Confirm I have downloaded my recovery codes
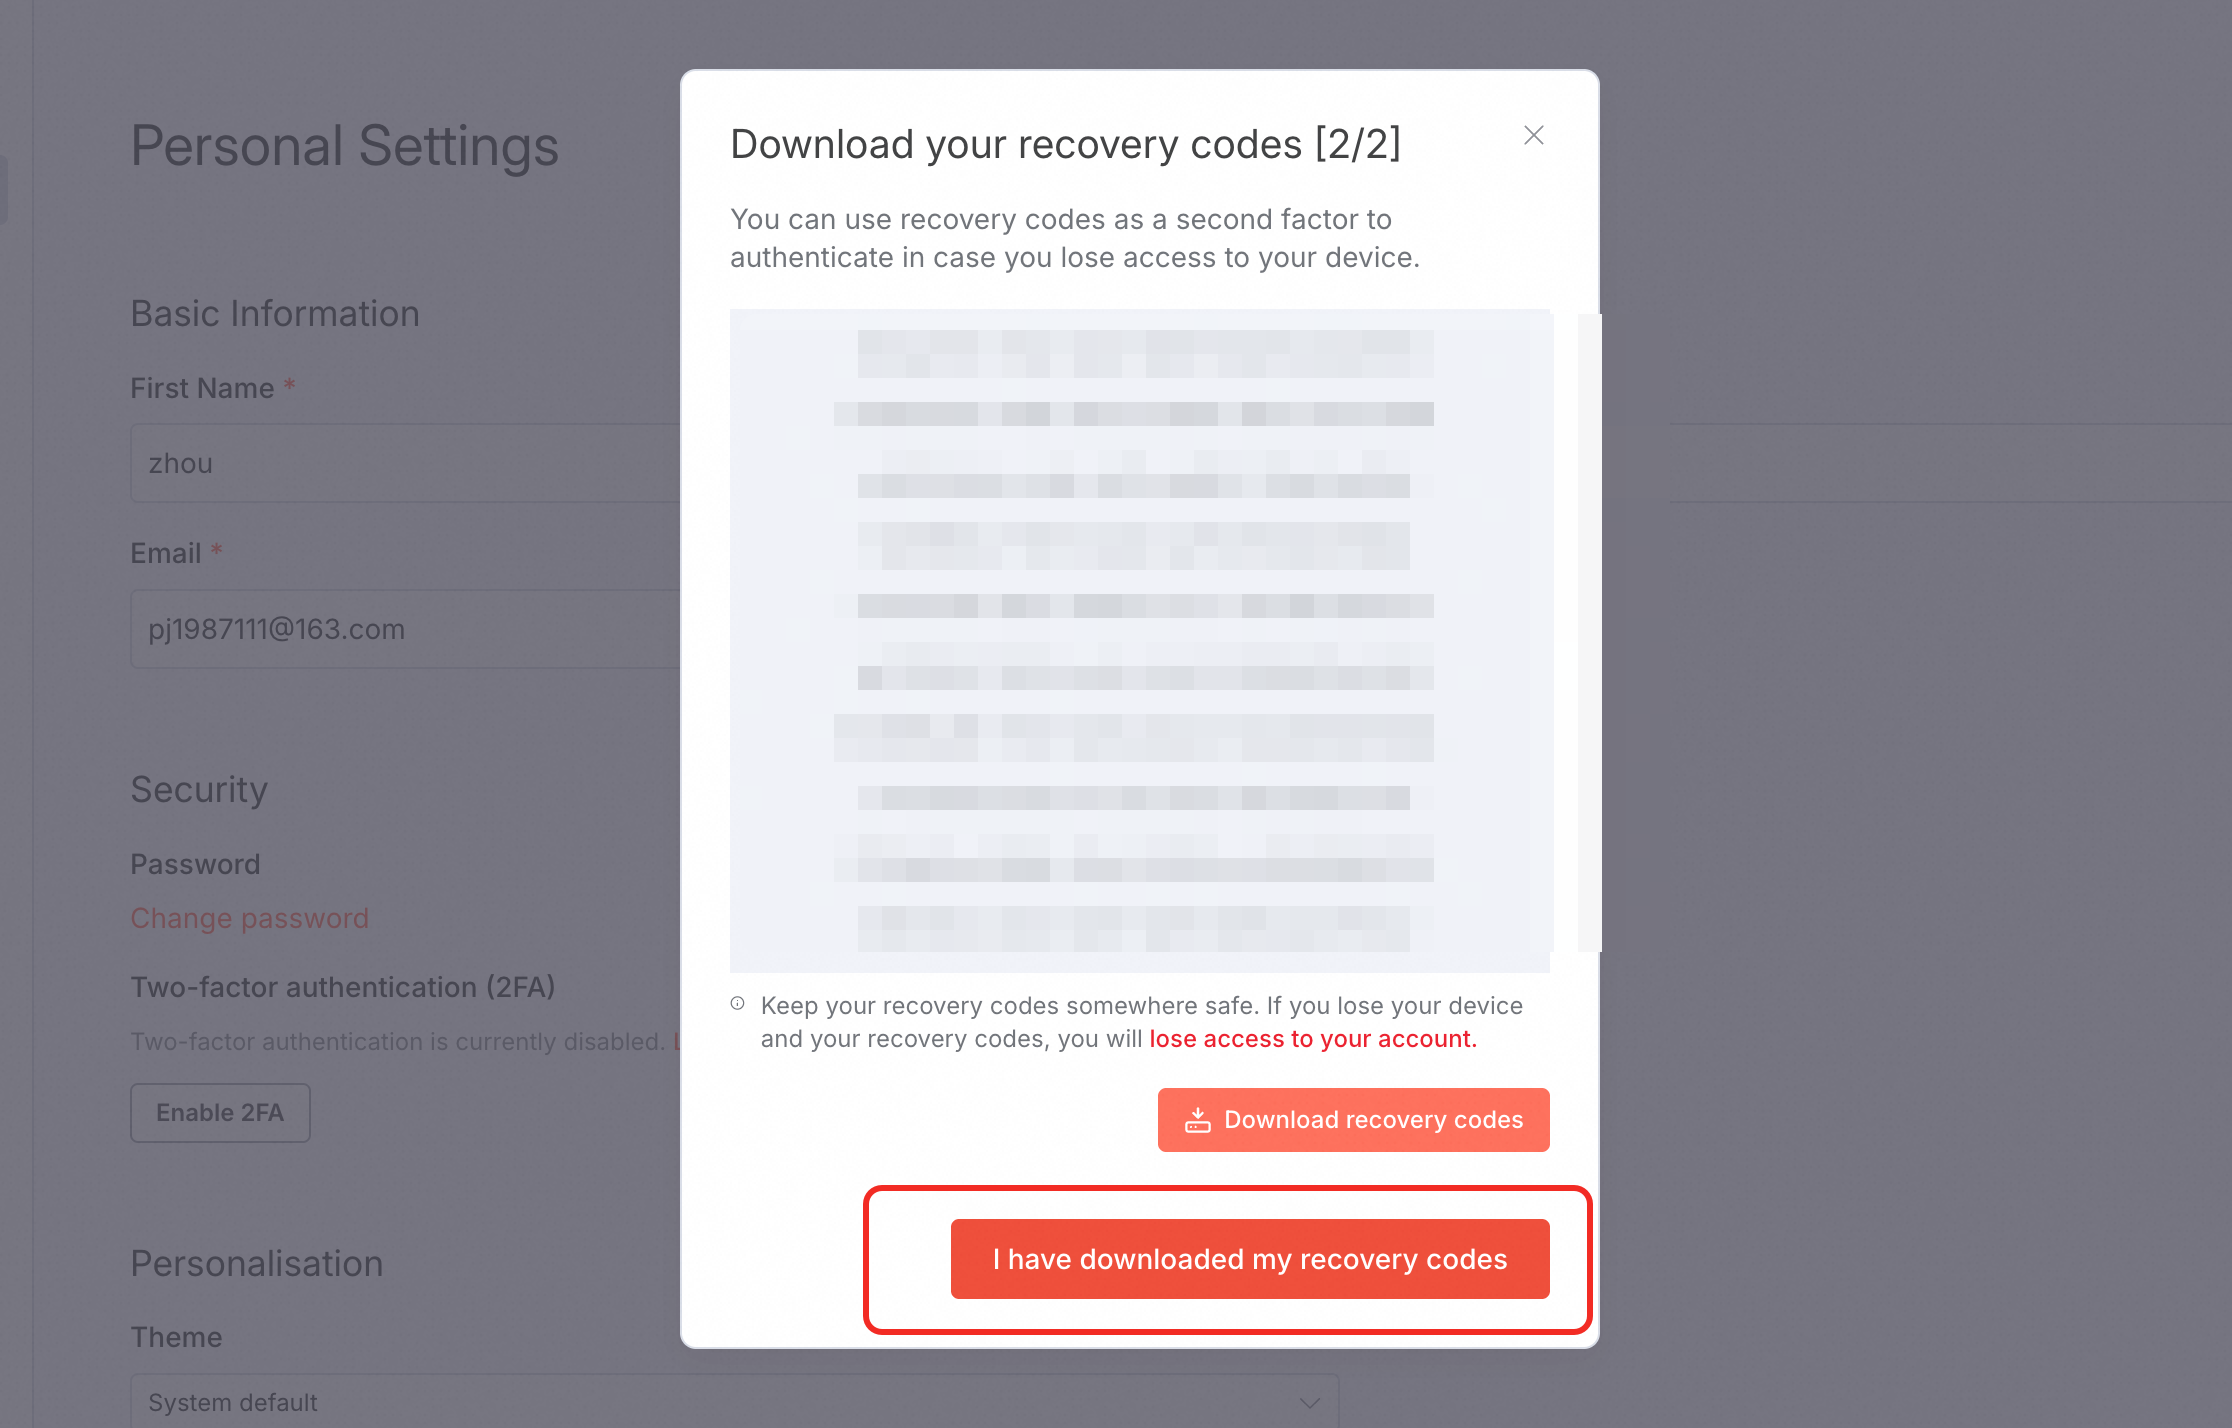Screen dimensions: 2232x1428 [x=1249, y=1259]
